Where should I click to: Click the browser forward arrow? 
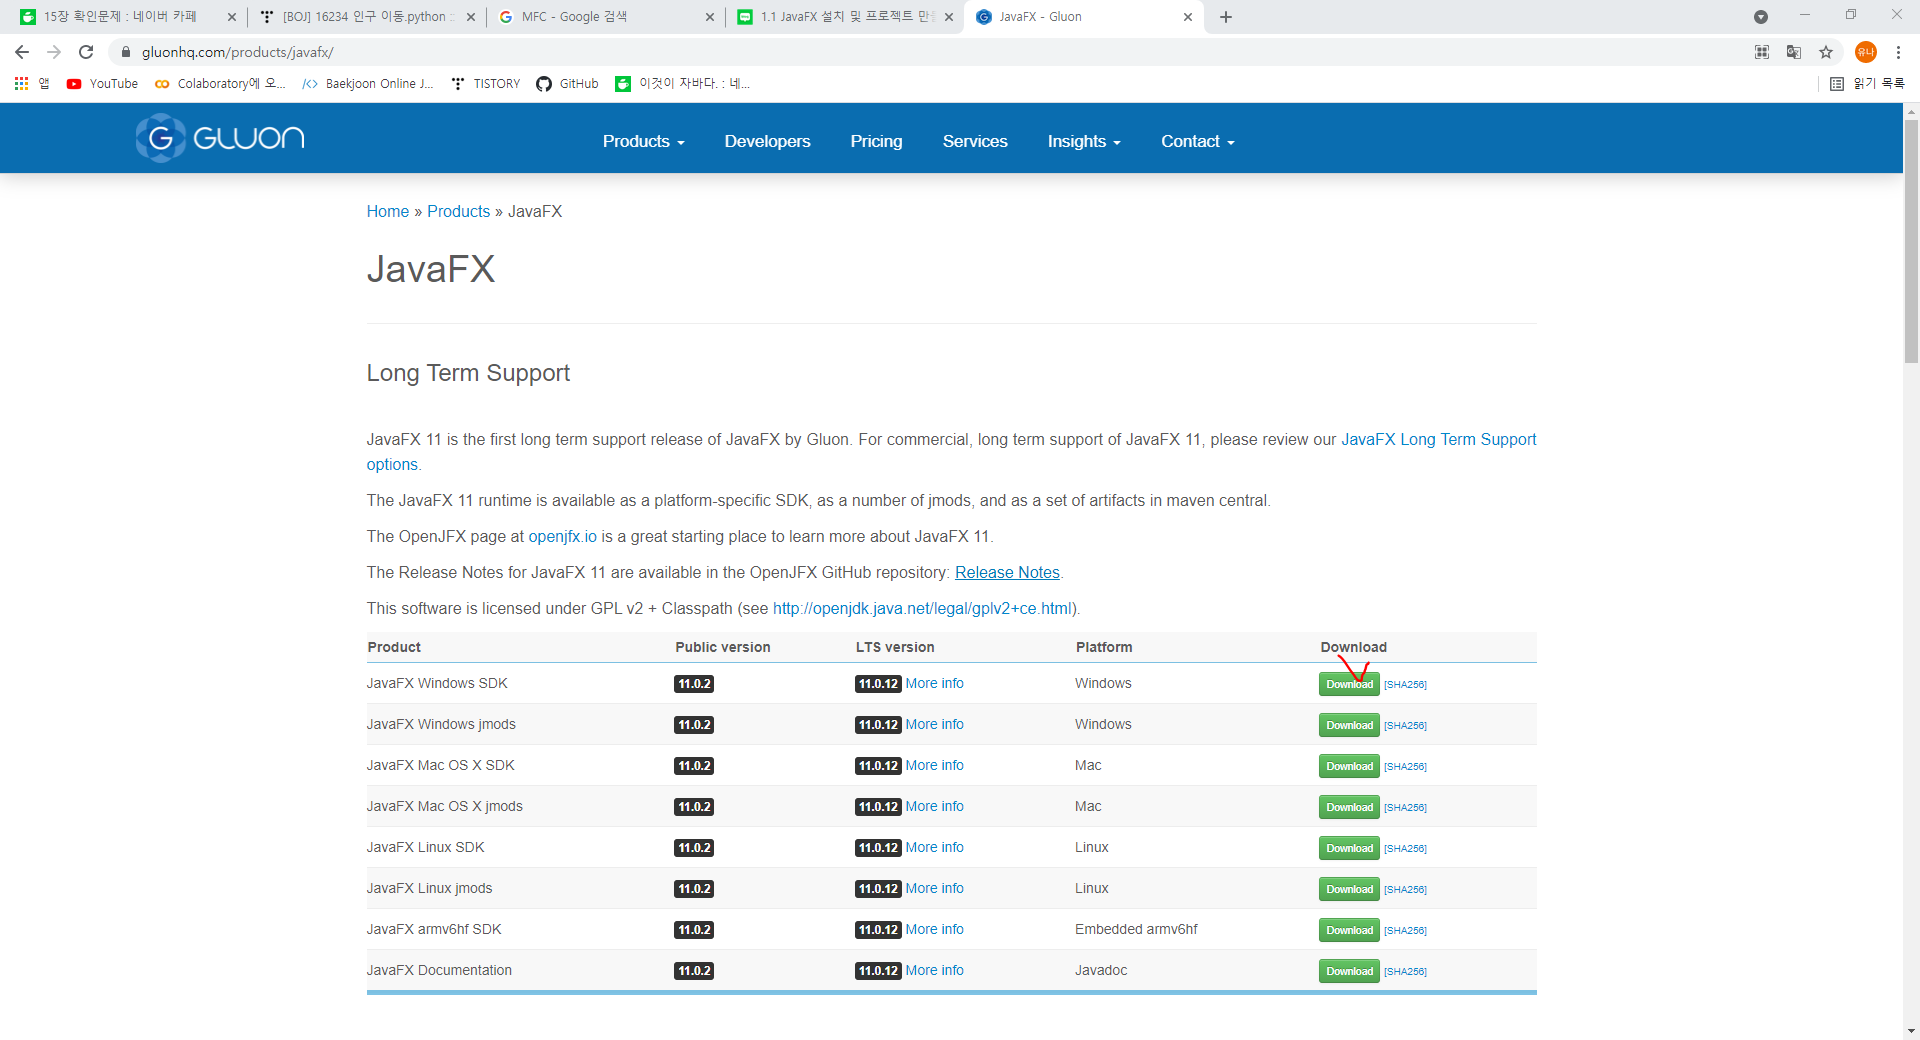[x=54, y=52]
